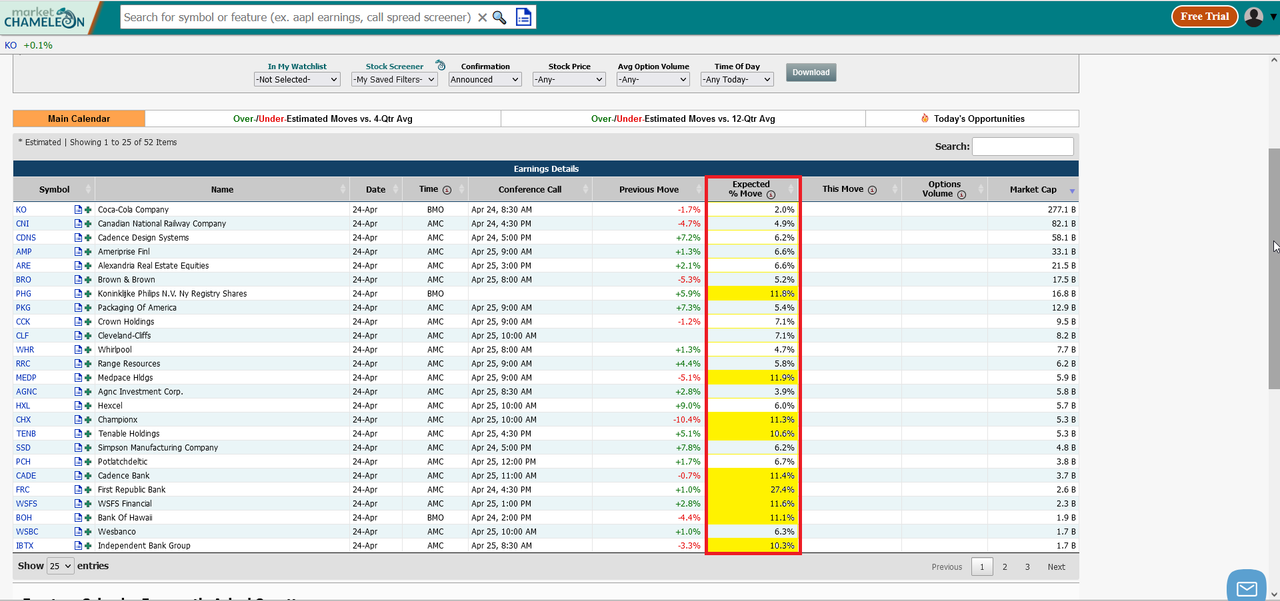Add Coca-Cola Company using its green plus icon

click(88, 210)
